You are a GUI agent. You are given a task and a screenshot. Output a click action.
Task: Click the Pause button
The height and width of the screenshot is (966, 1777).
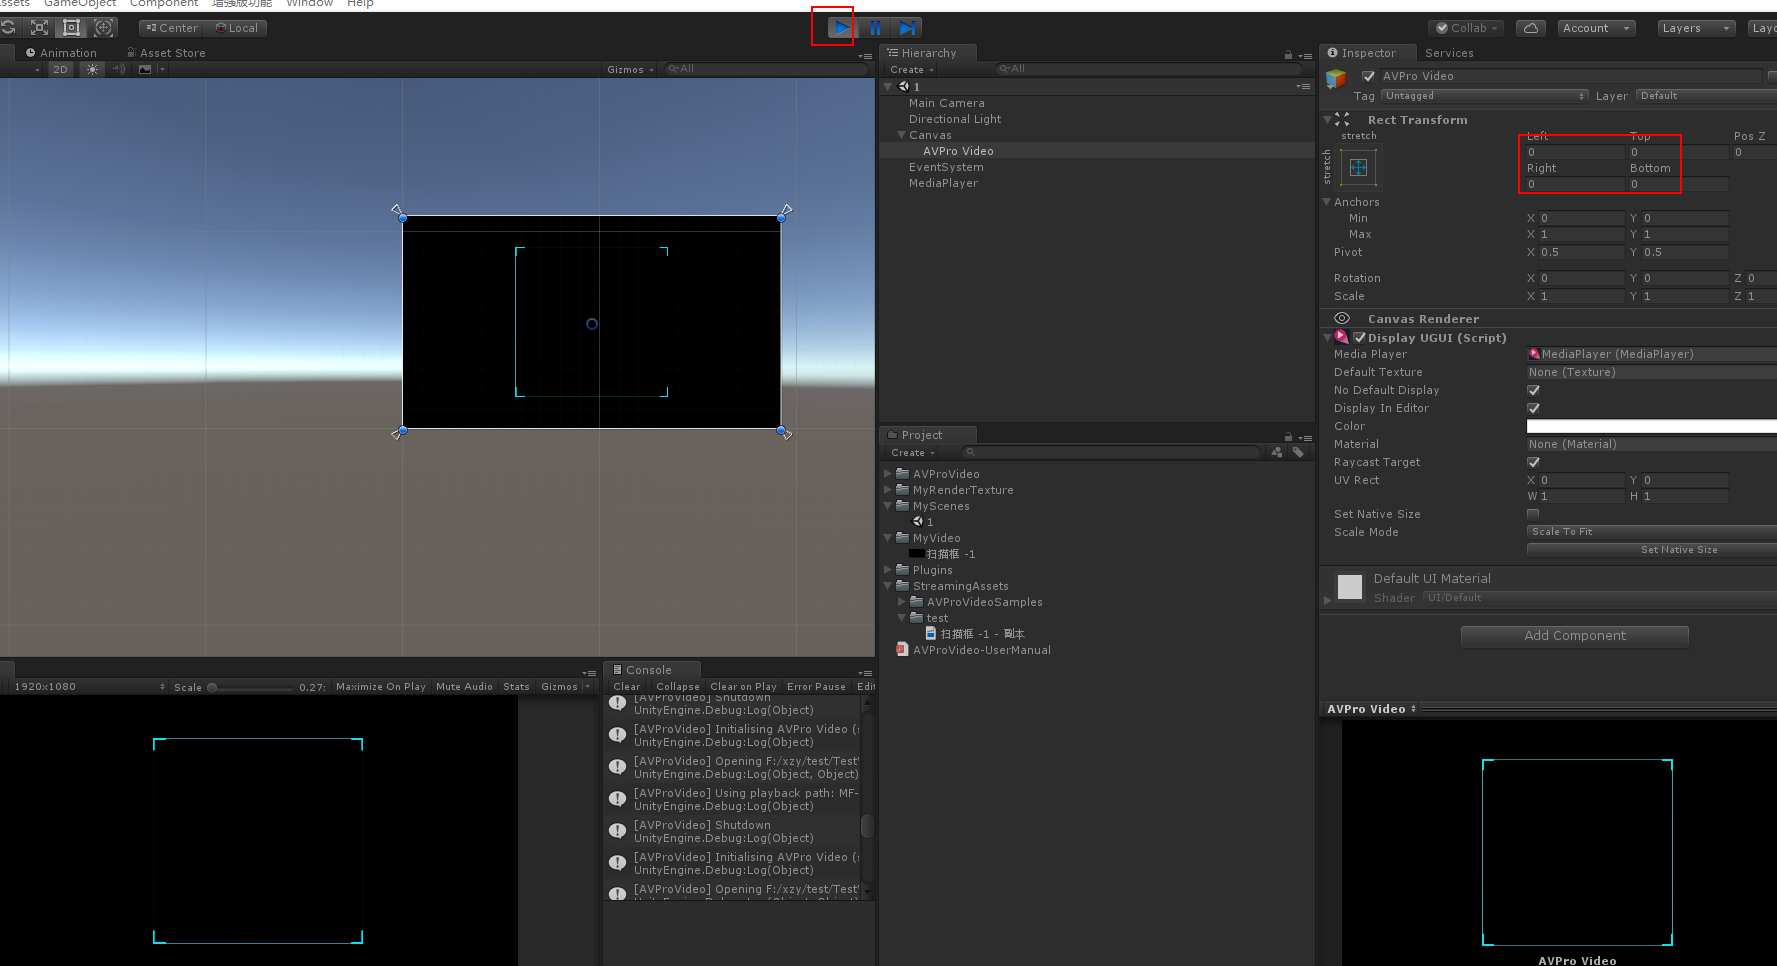874,27
